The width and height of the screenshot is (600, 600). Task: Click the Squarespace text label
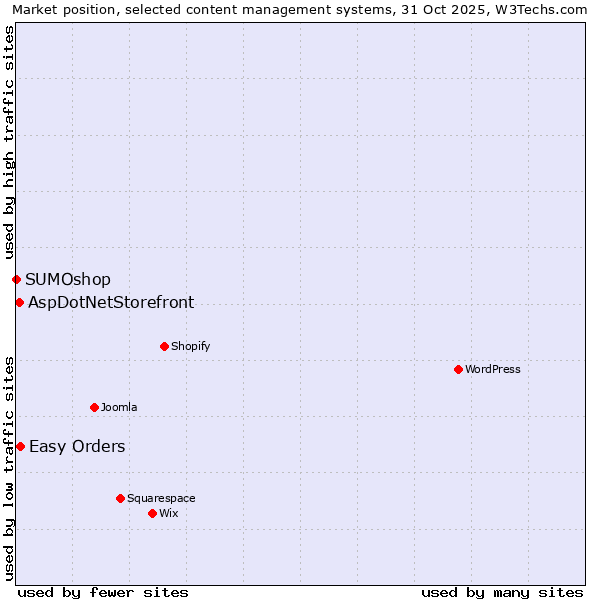[x=161, y=498]
